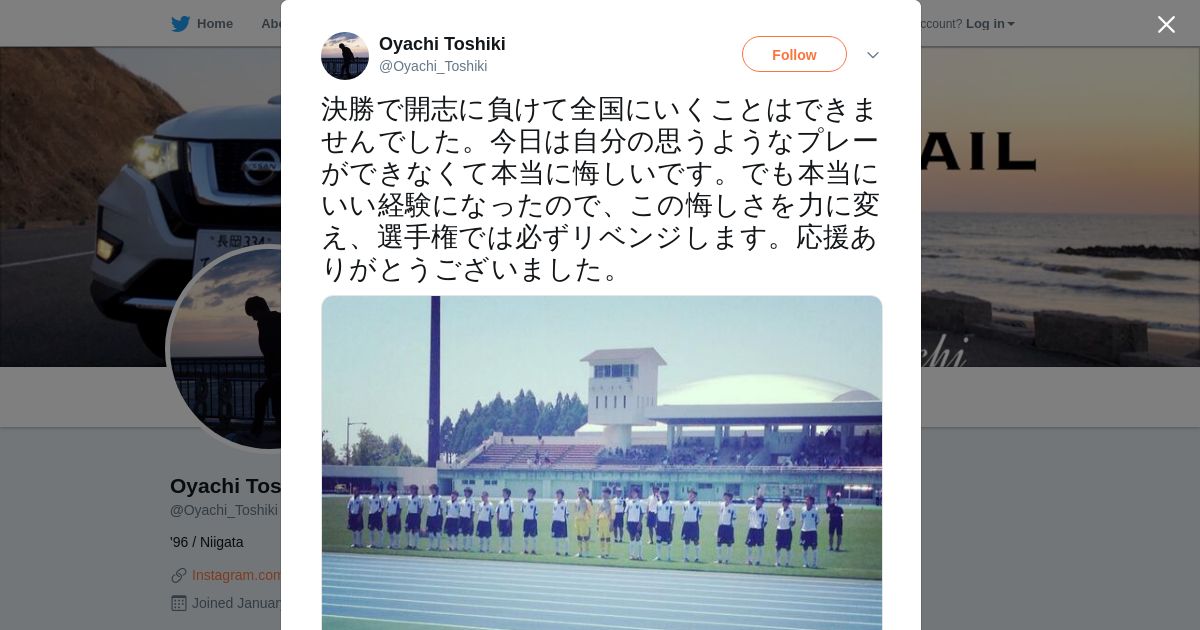
Task: Click the Japanese tweet text
Action: [600, 189]
